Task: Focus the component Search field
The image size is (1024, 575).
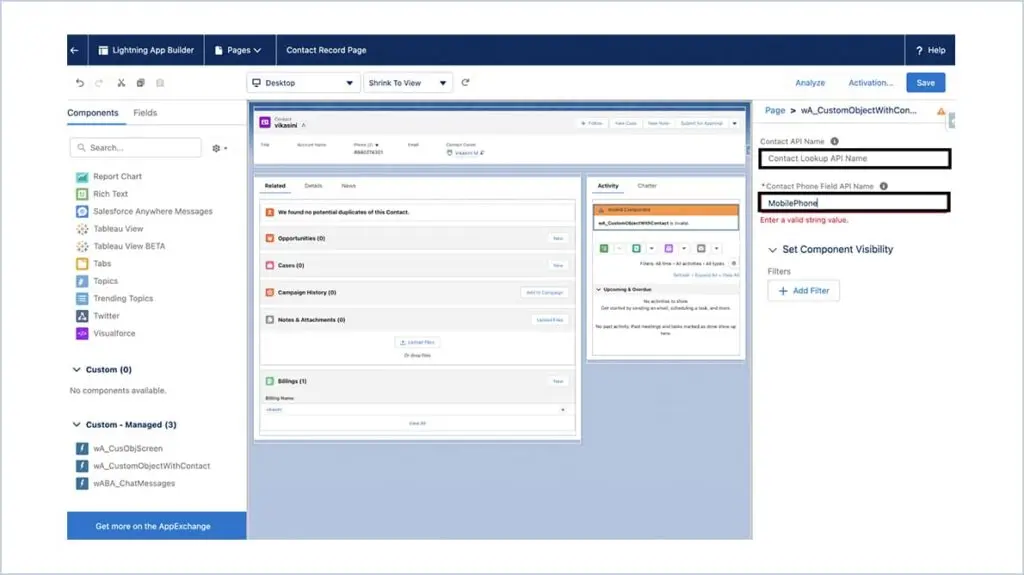Action: pos(136,148)
